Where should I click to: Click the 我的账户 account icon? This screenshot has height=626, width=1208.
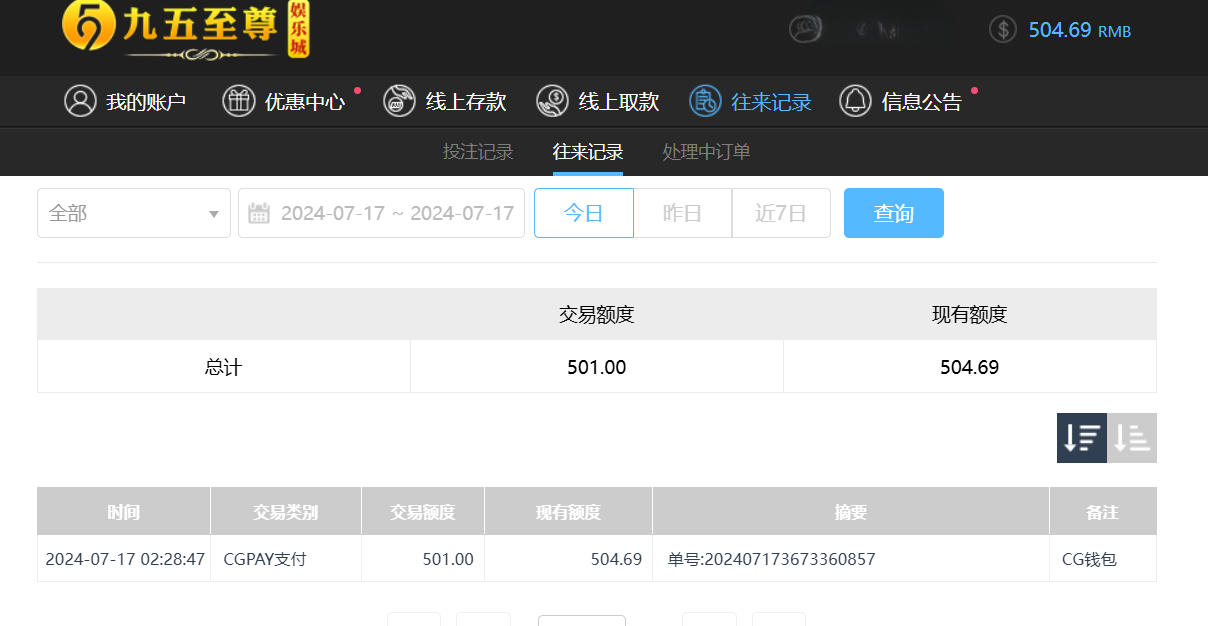click(81, 100)
